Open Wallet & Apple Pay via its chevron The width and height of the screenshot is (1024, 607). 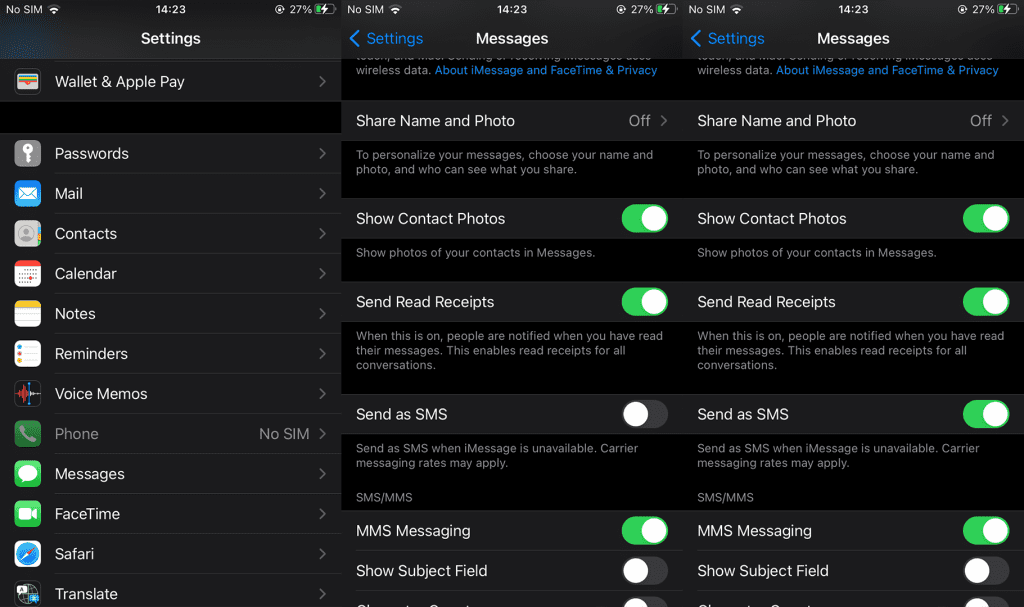(x=322, y=81)
